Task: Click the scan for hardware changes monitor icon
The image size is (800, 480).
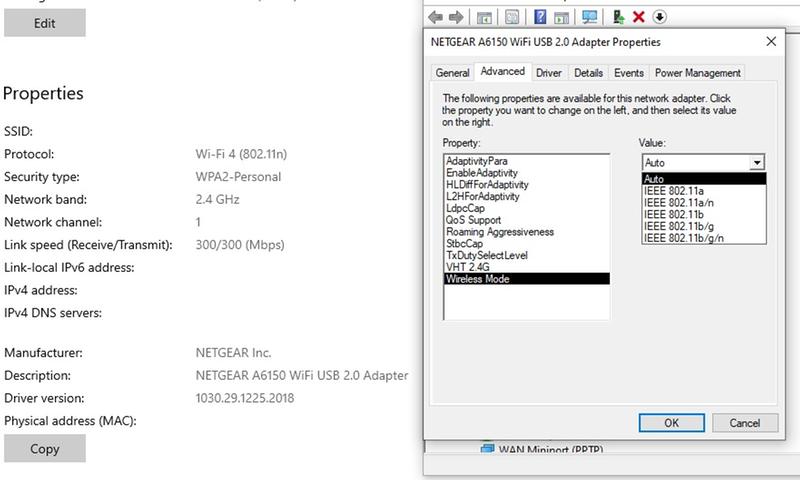Action: pos(589,17)
